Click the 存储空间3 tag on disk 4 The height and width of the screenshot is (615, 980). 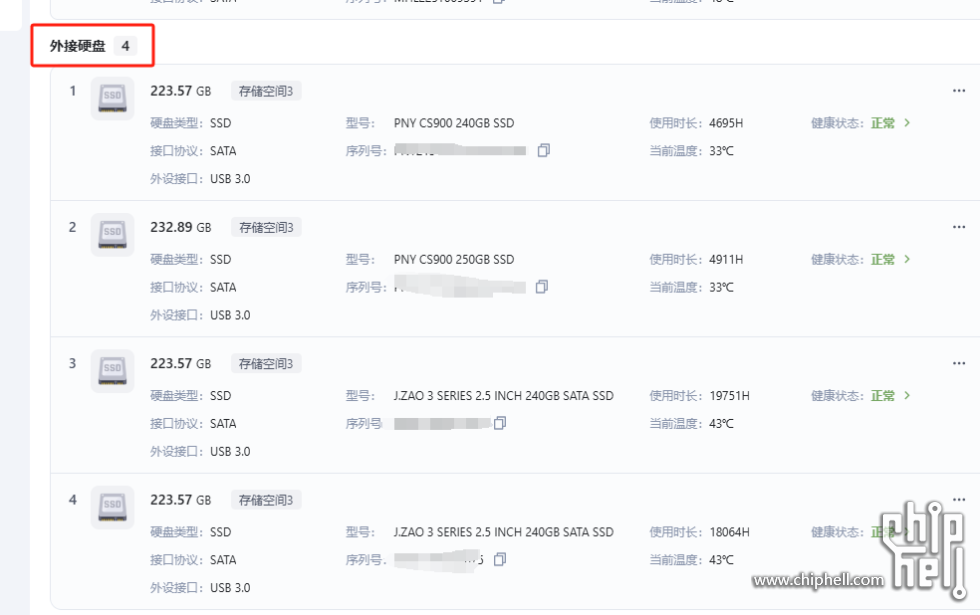[x=266, y=500]
